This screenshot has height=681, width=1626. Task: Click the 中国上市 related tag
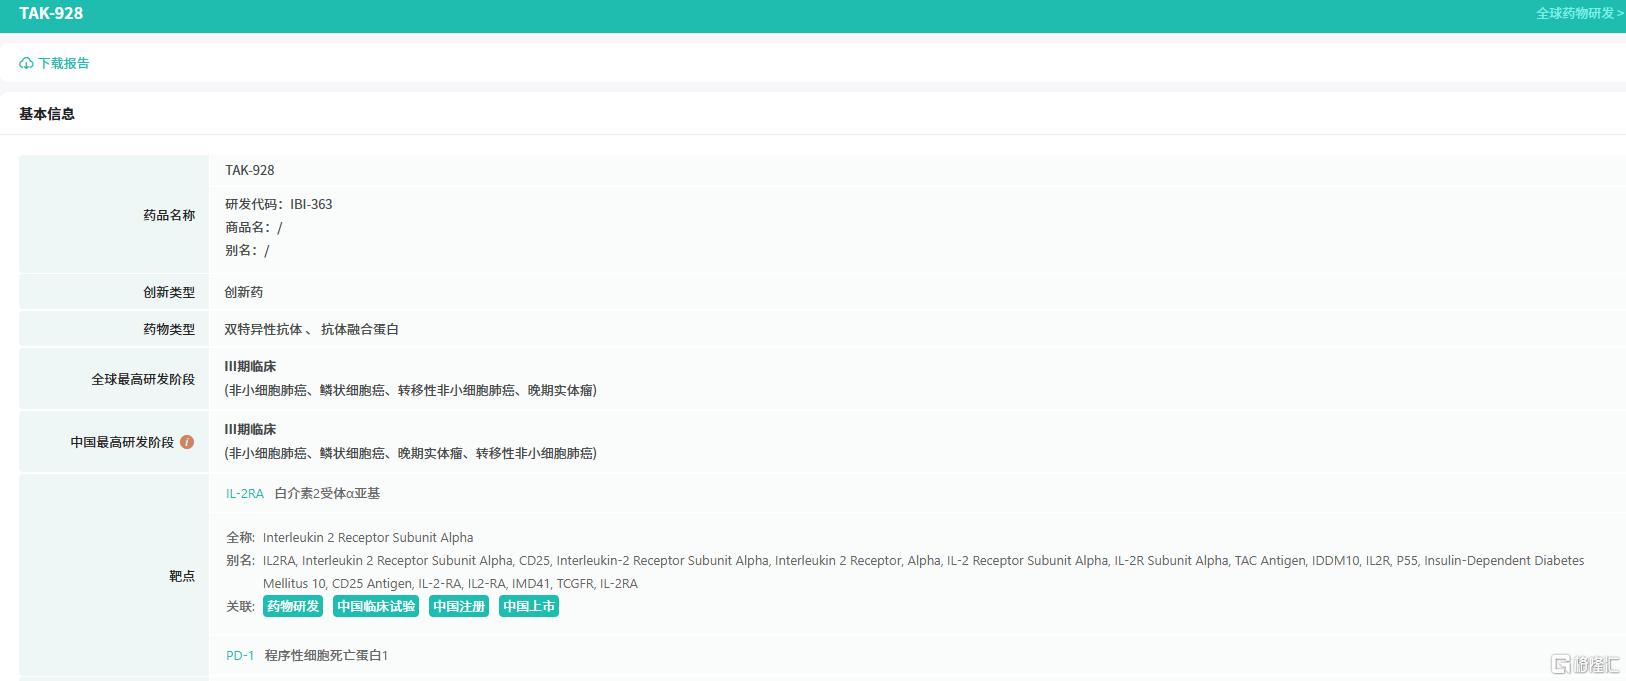point(529,606)
